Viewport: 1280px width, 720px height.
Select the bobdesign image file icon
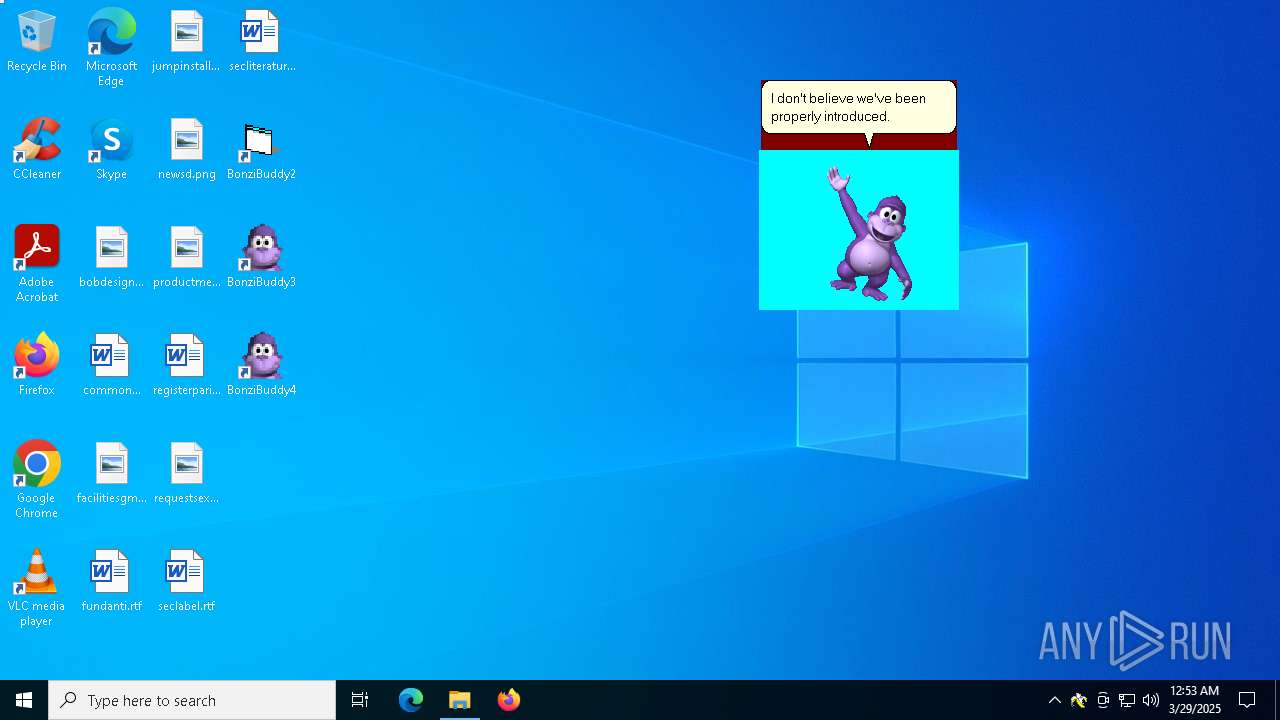click(111, 257)
